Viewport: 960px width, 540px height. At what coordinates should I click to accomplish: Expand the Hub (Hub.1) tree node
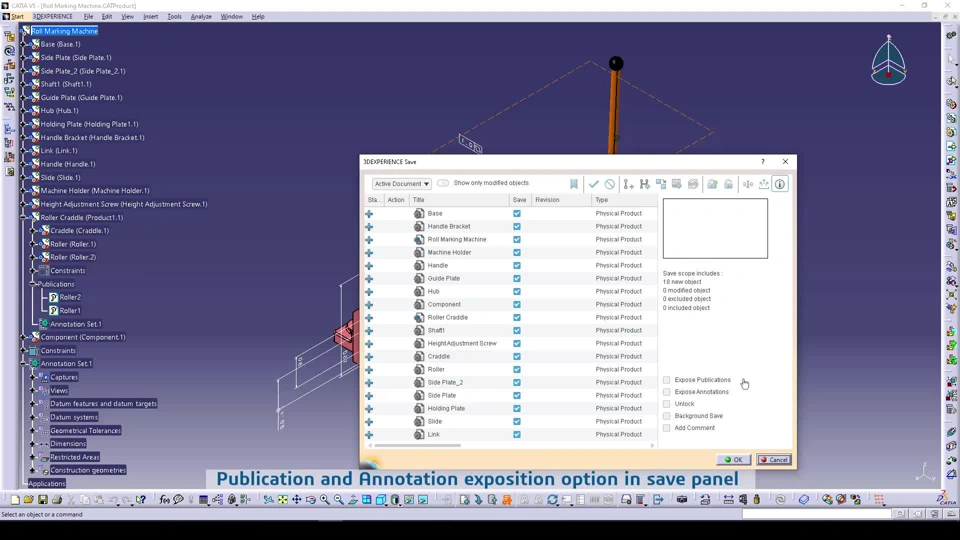[24, 111]
